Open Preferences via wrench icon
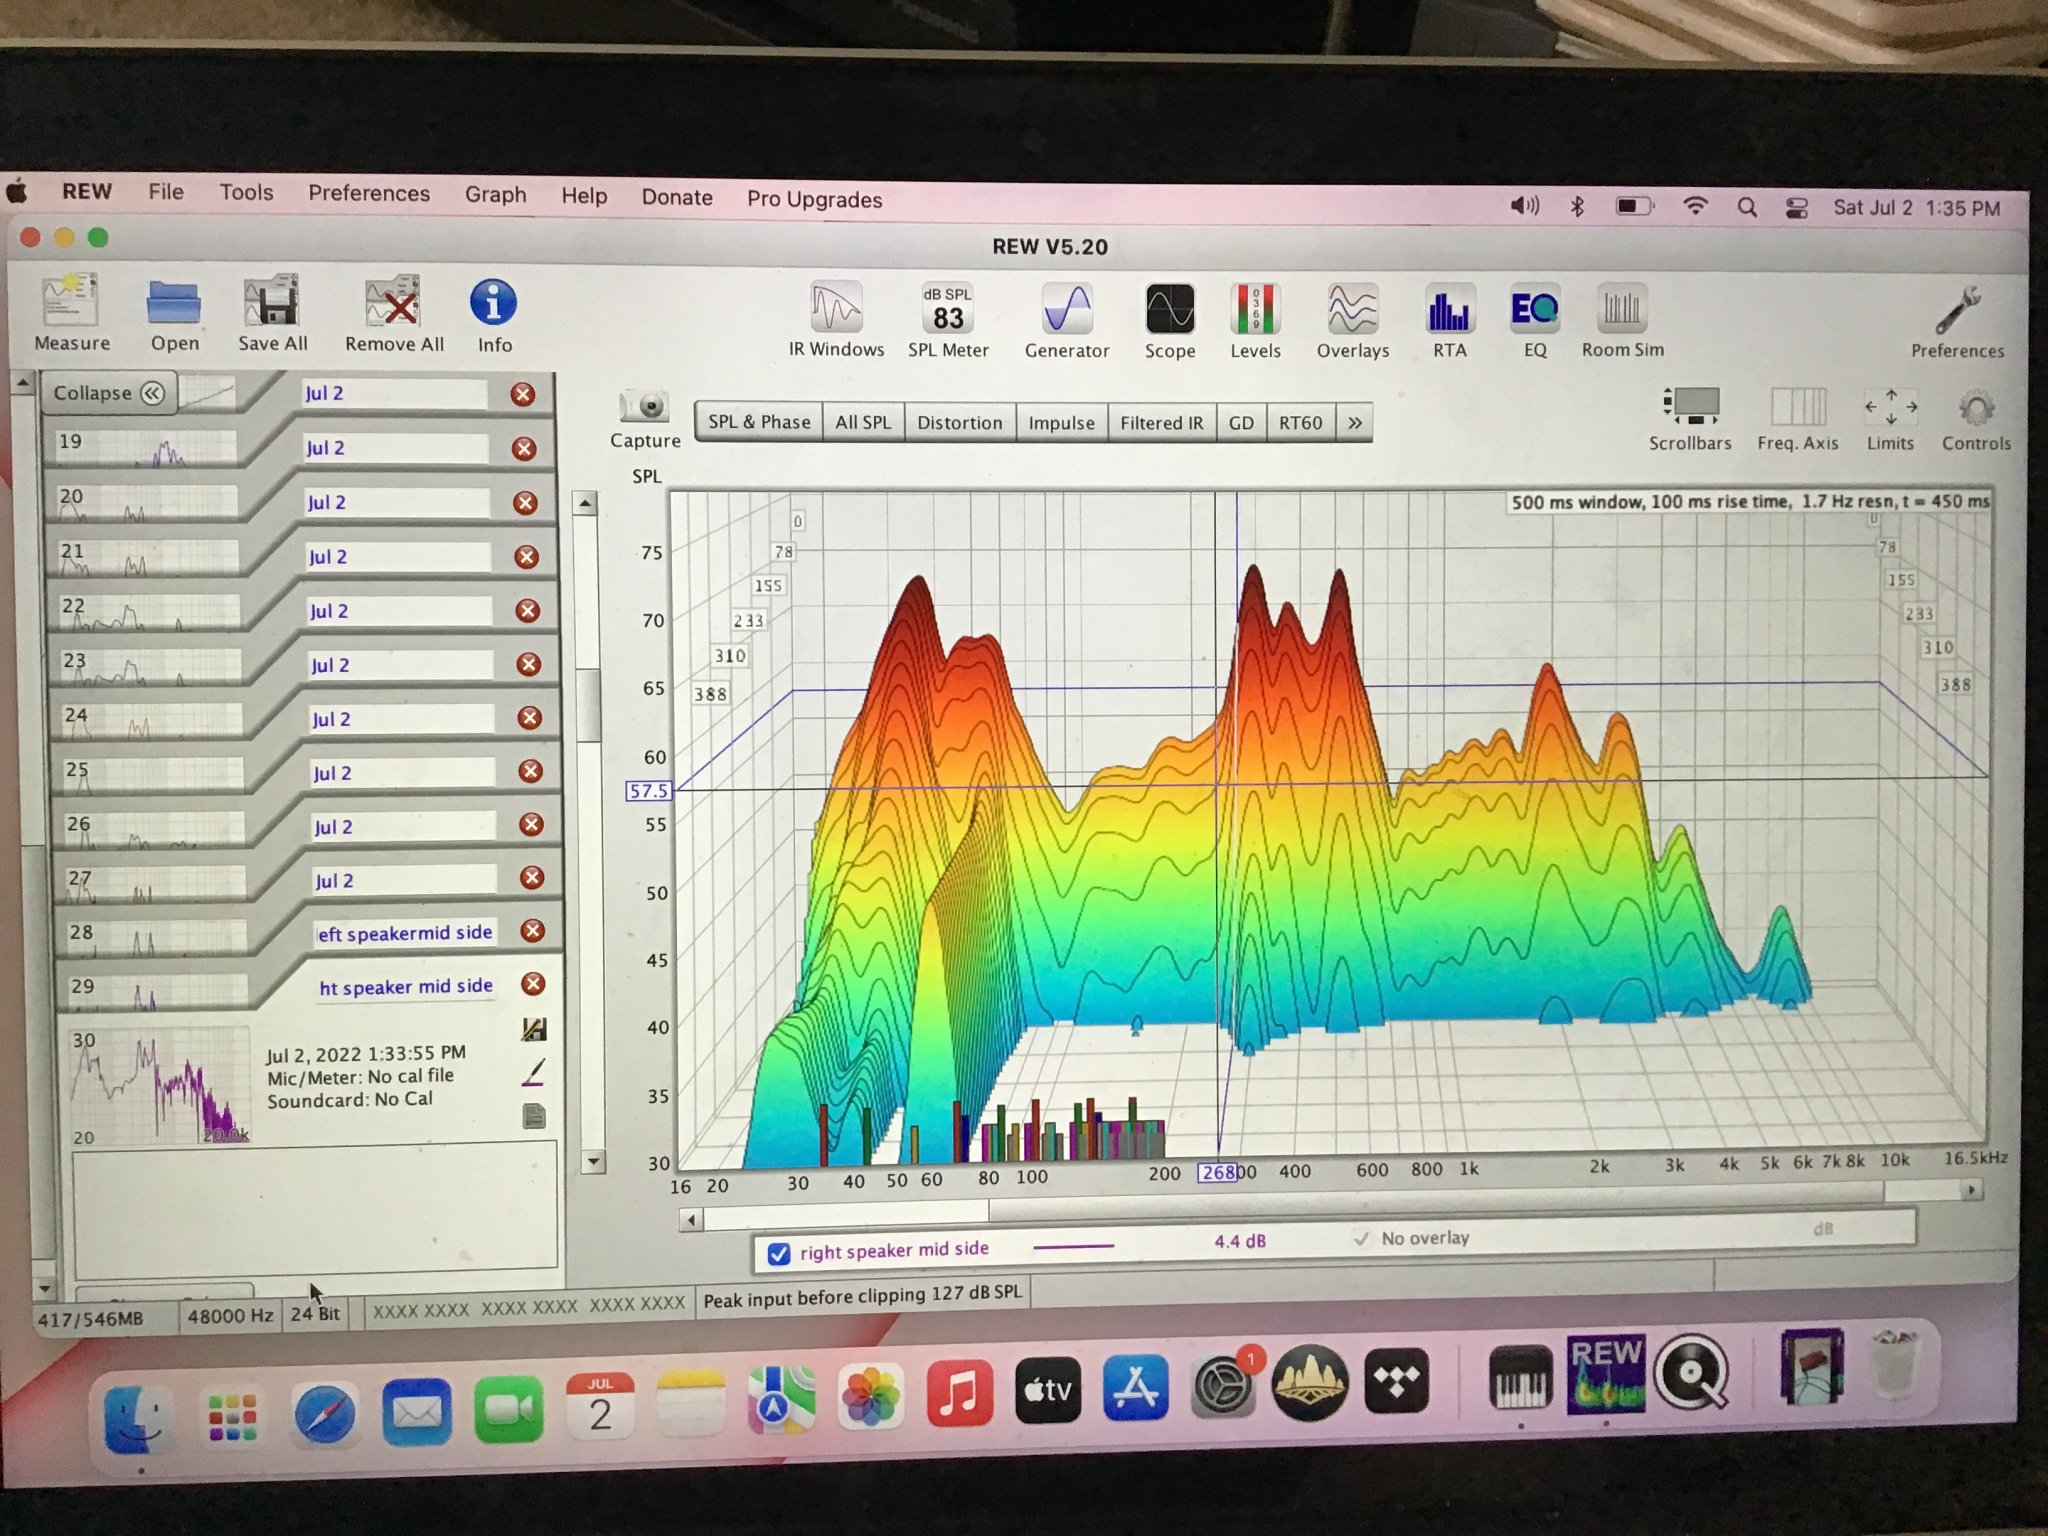Screen dimensions: 2048x1536 1957,322
